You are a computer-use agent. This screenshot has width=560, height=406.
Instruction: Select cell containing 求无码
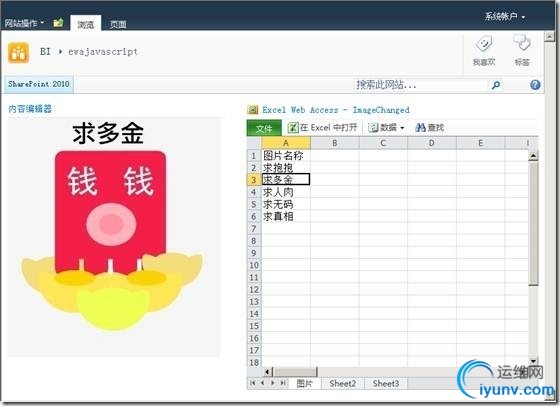[x=286, y=204]
